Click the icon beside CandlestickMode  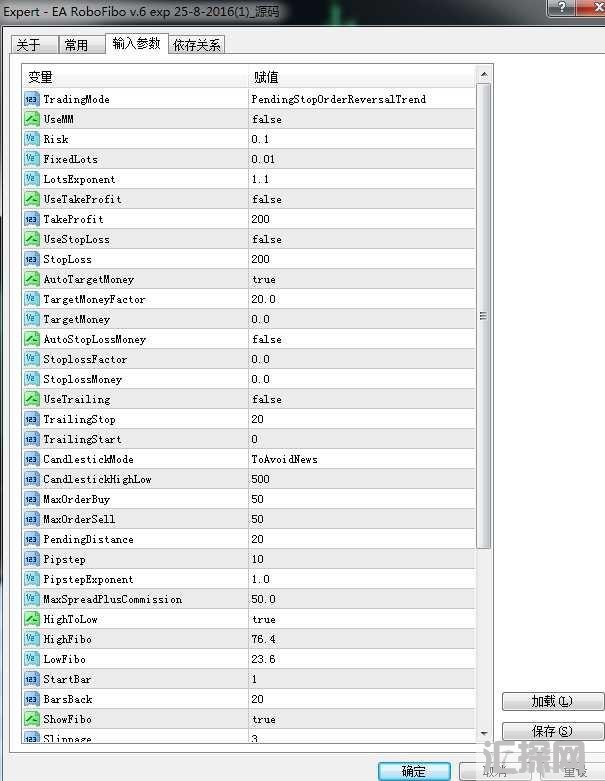tap(31, 459)
